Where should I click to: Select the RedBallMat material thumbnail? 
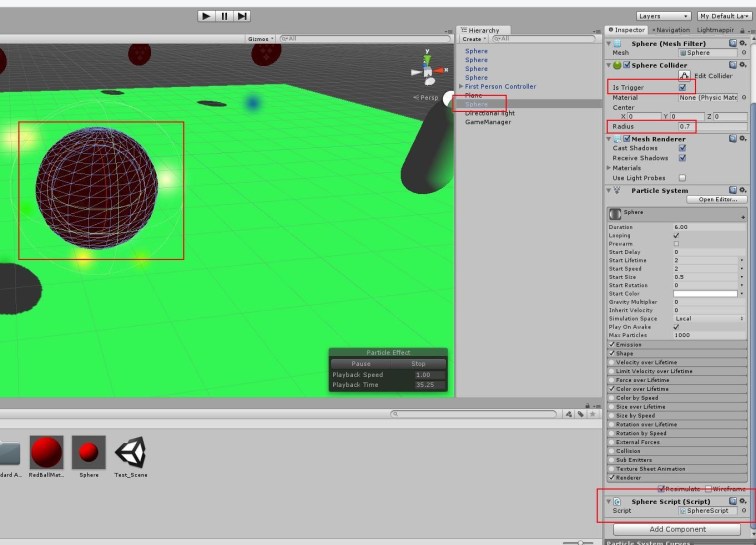point(46,453)
